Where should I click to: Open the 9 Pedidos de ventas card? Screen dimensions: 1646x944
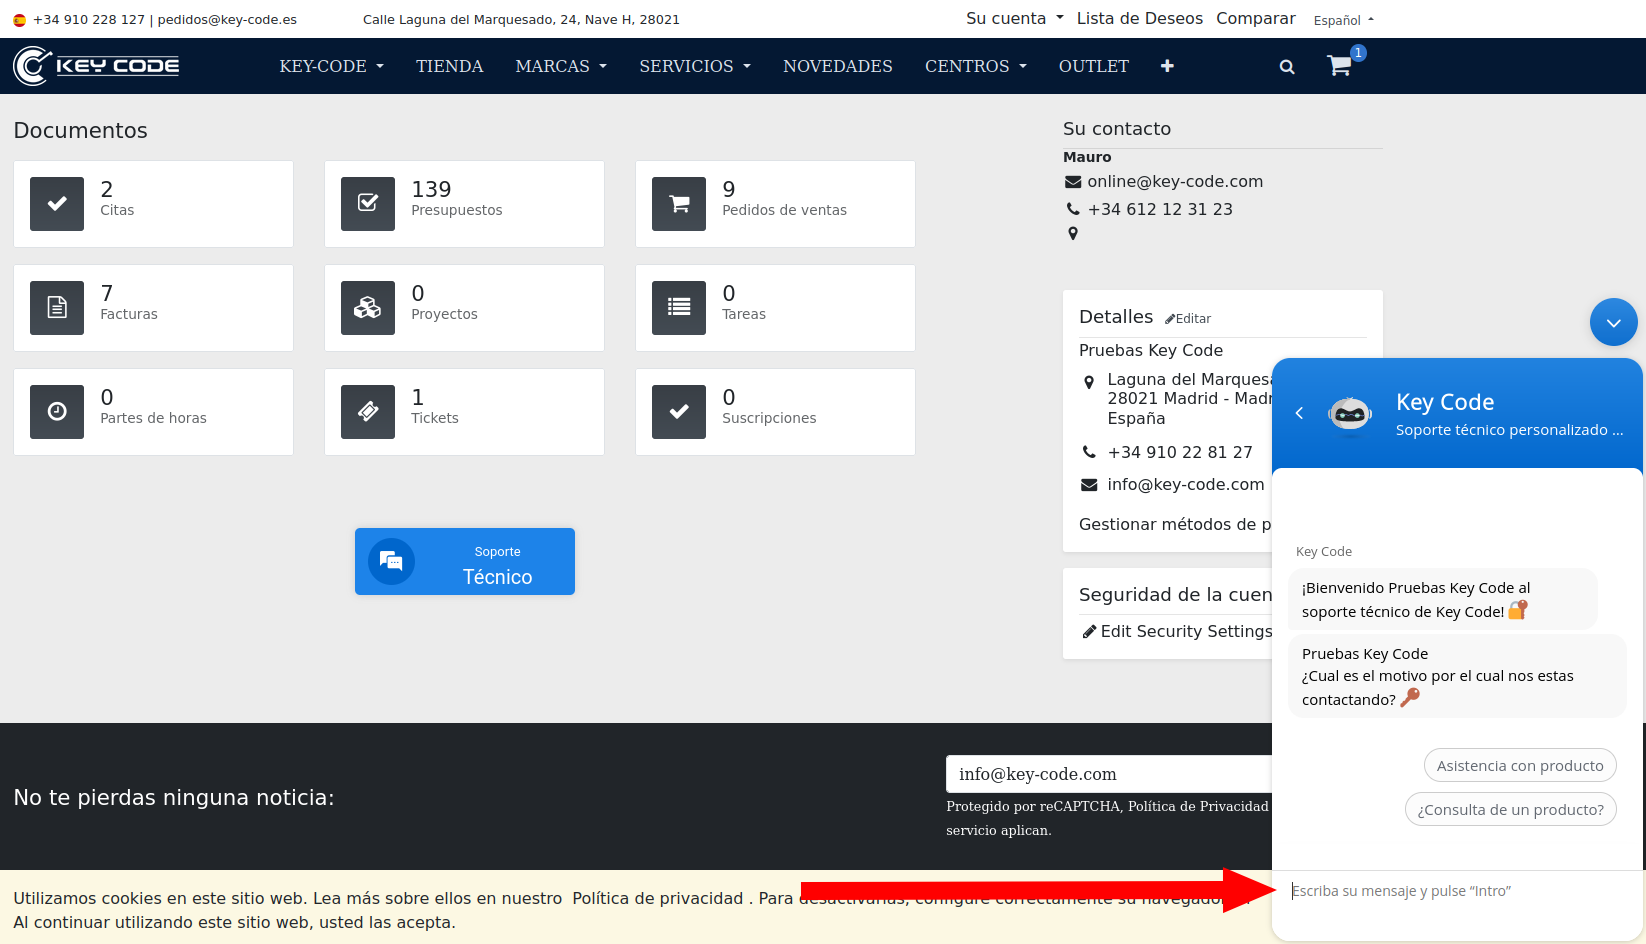pos(775,204)
